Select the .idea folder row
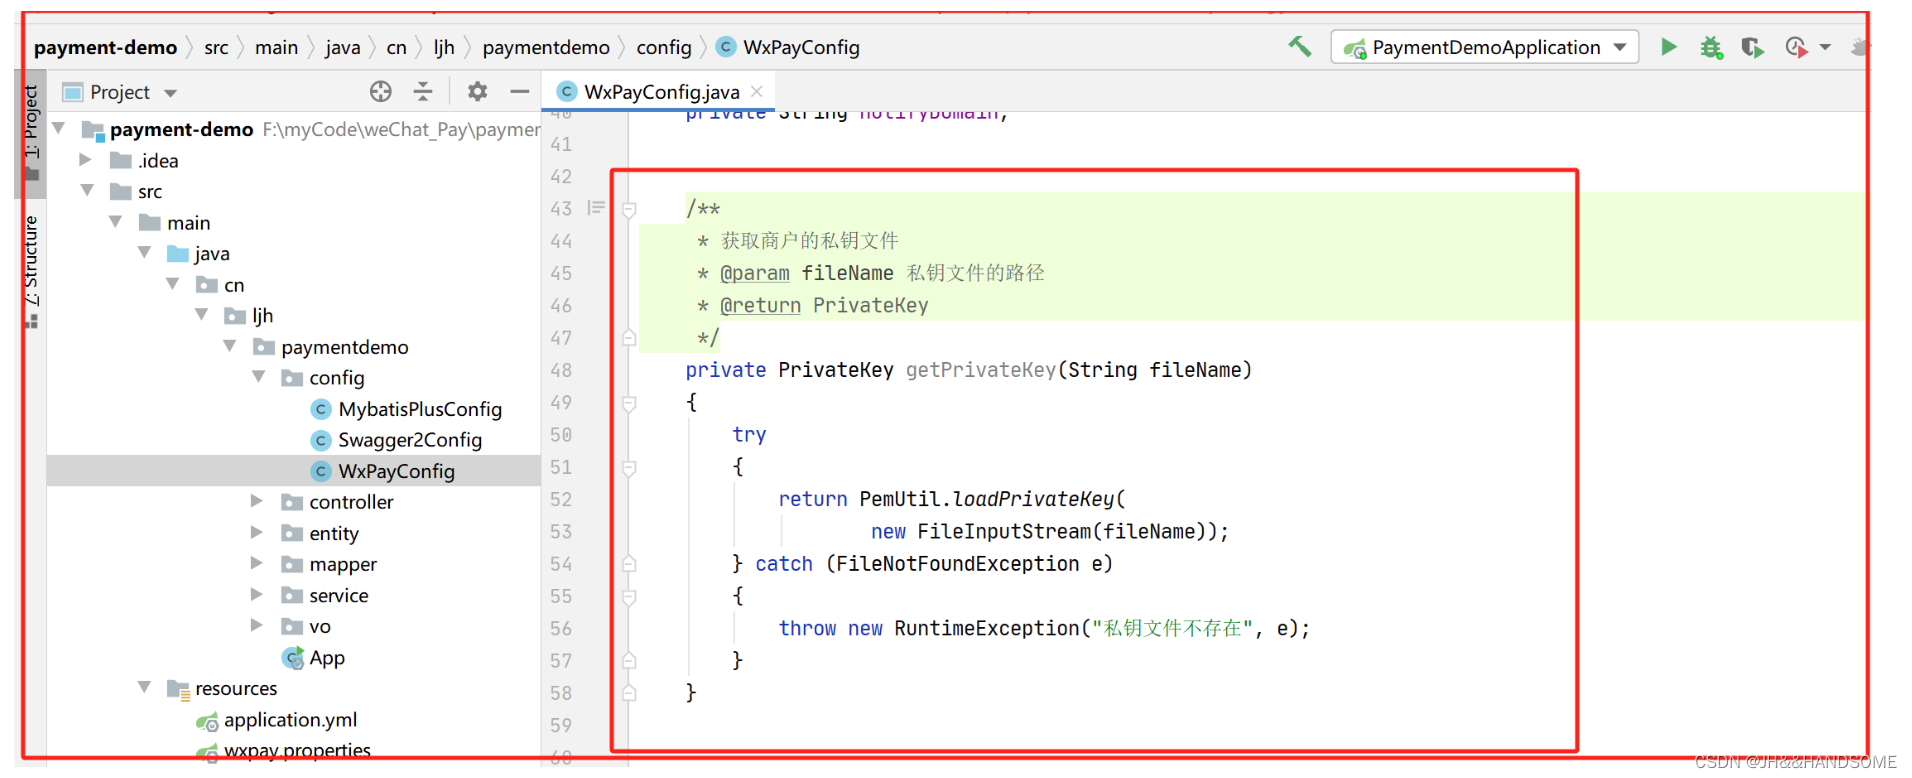 [x=293, y=160]
